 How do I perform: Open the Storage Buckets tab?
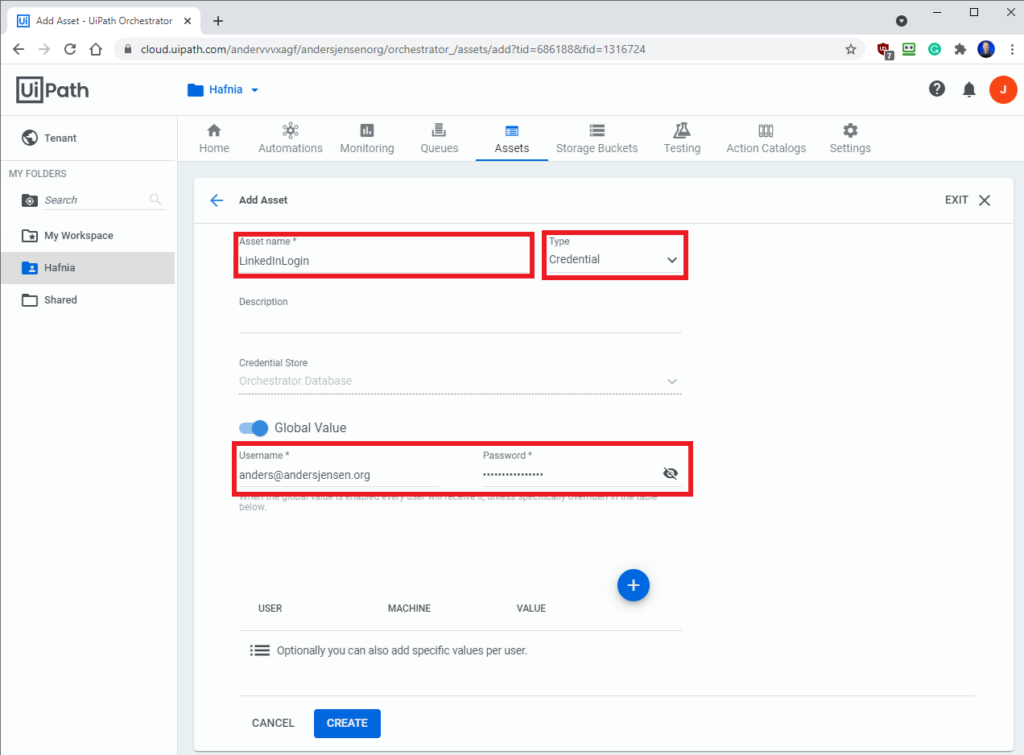[597, 138]
